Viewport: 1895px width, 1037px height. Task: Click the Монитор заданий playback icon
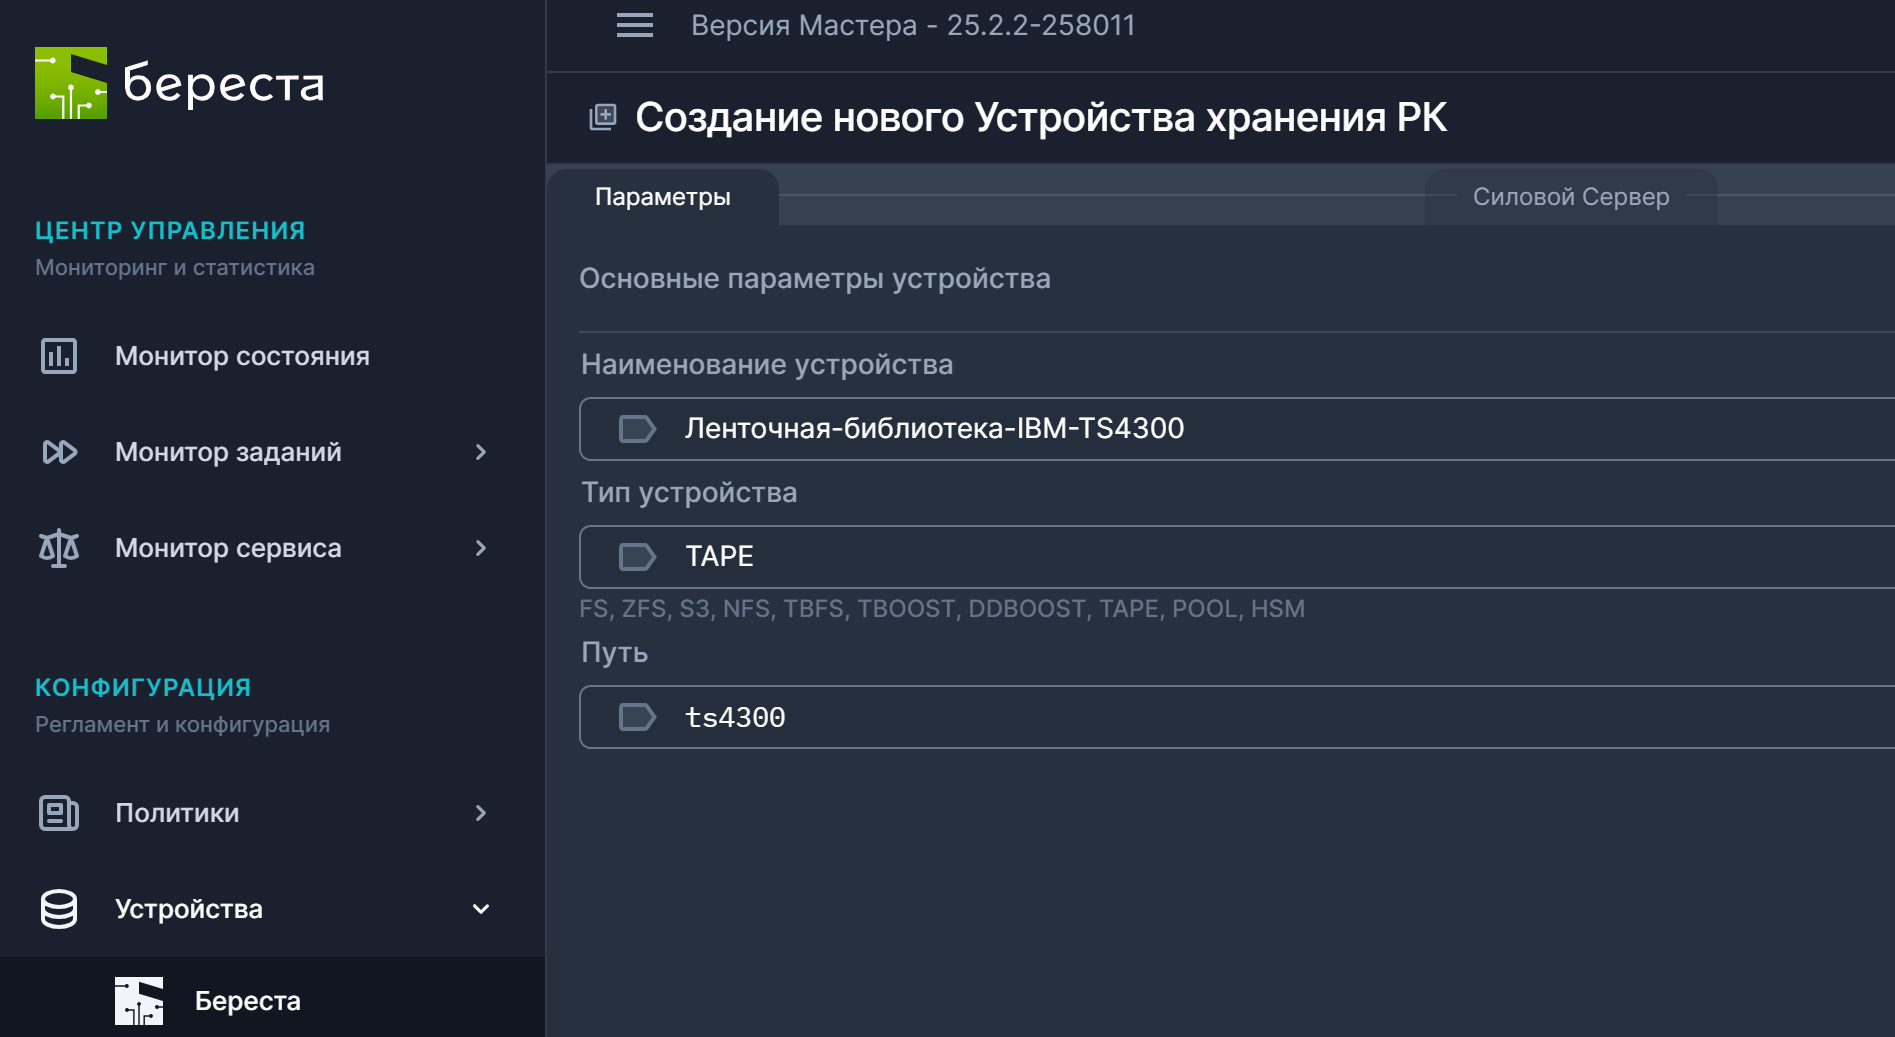58,452
